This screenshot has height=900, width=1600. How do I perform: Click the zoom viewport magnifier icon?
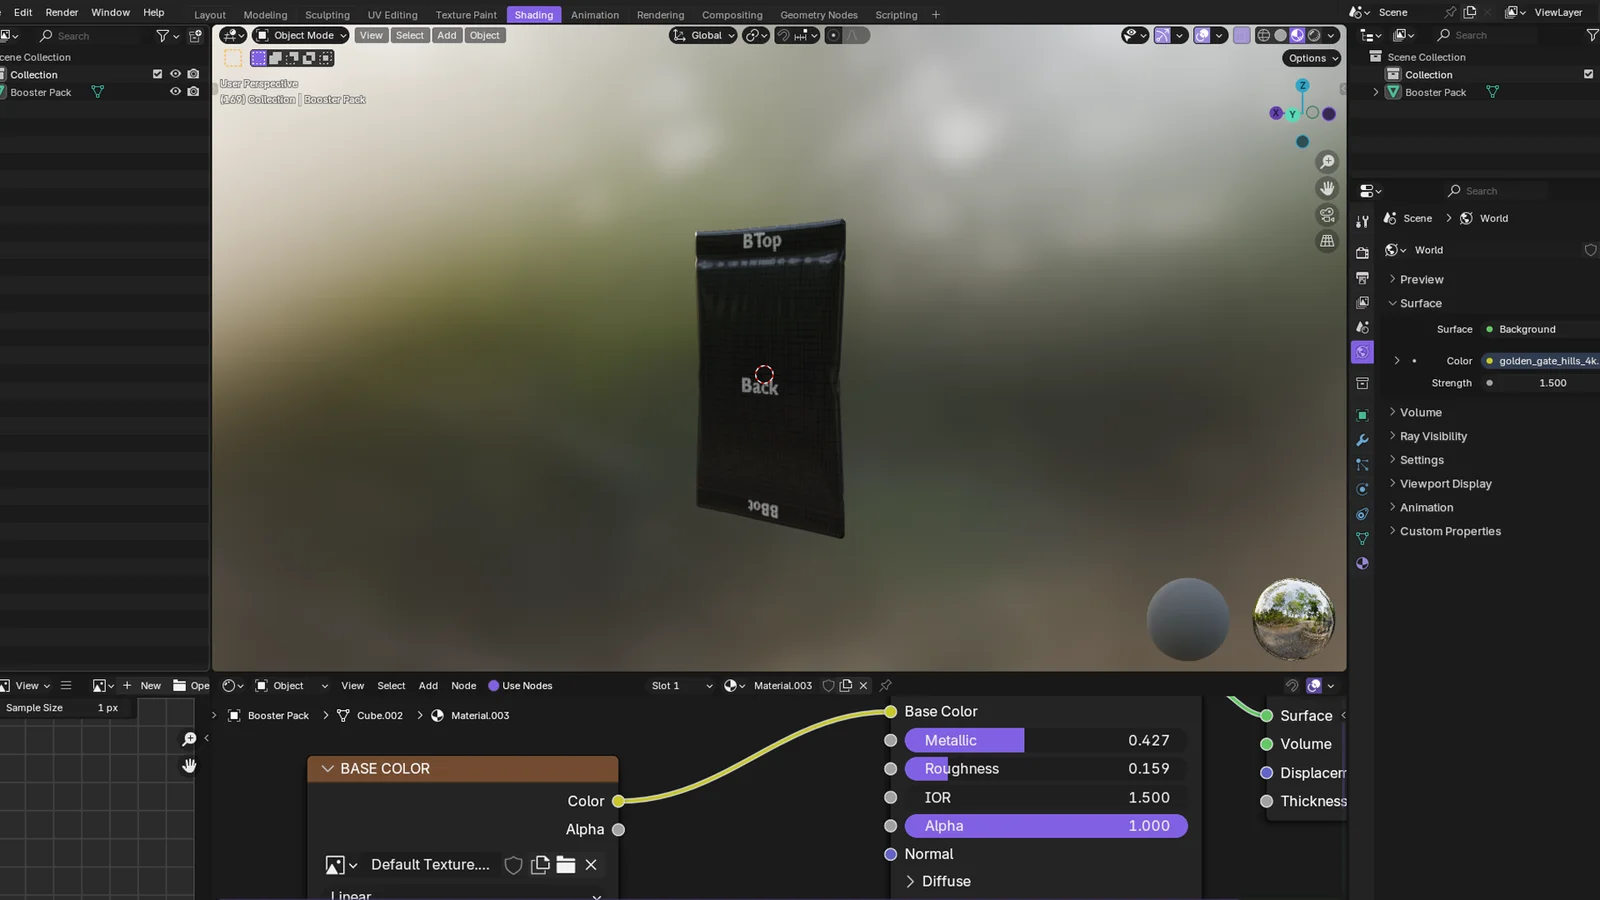point(1327,162)
